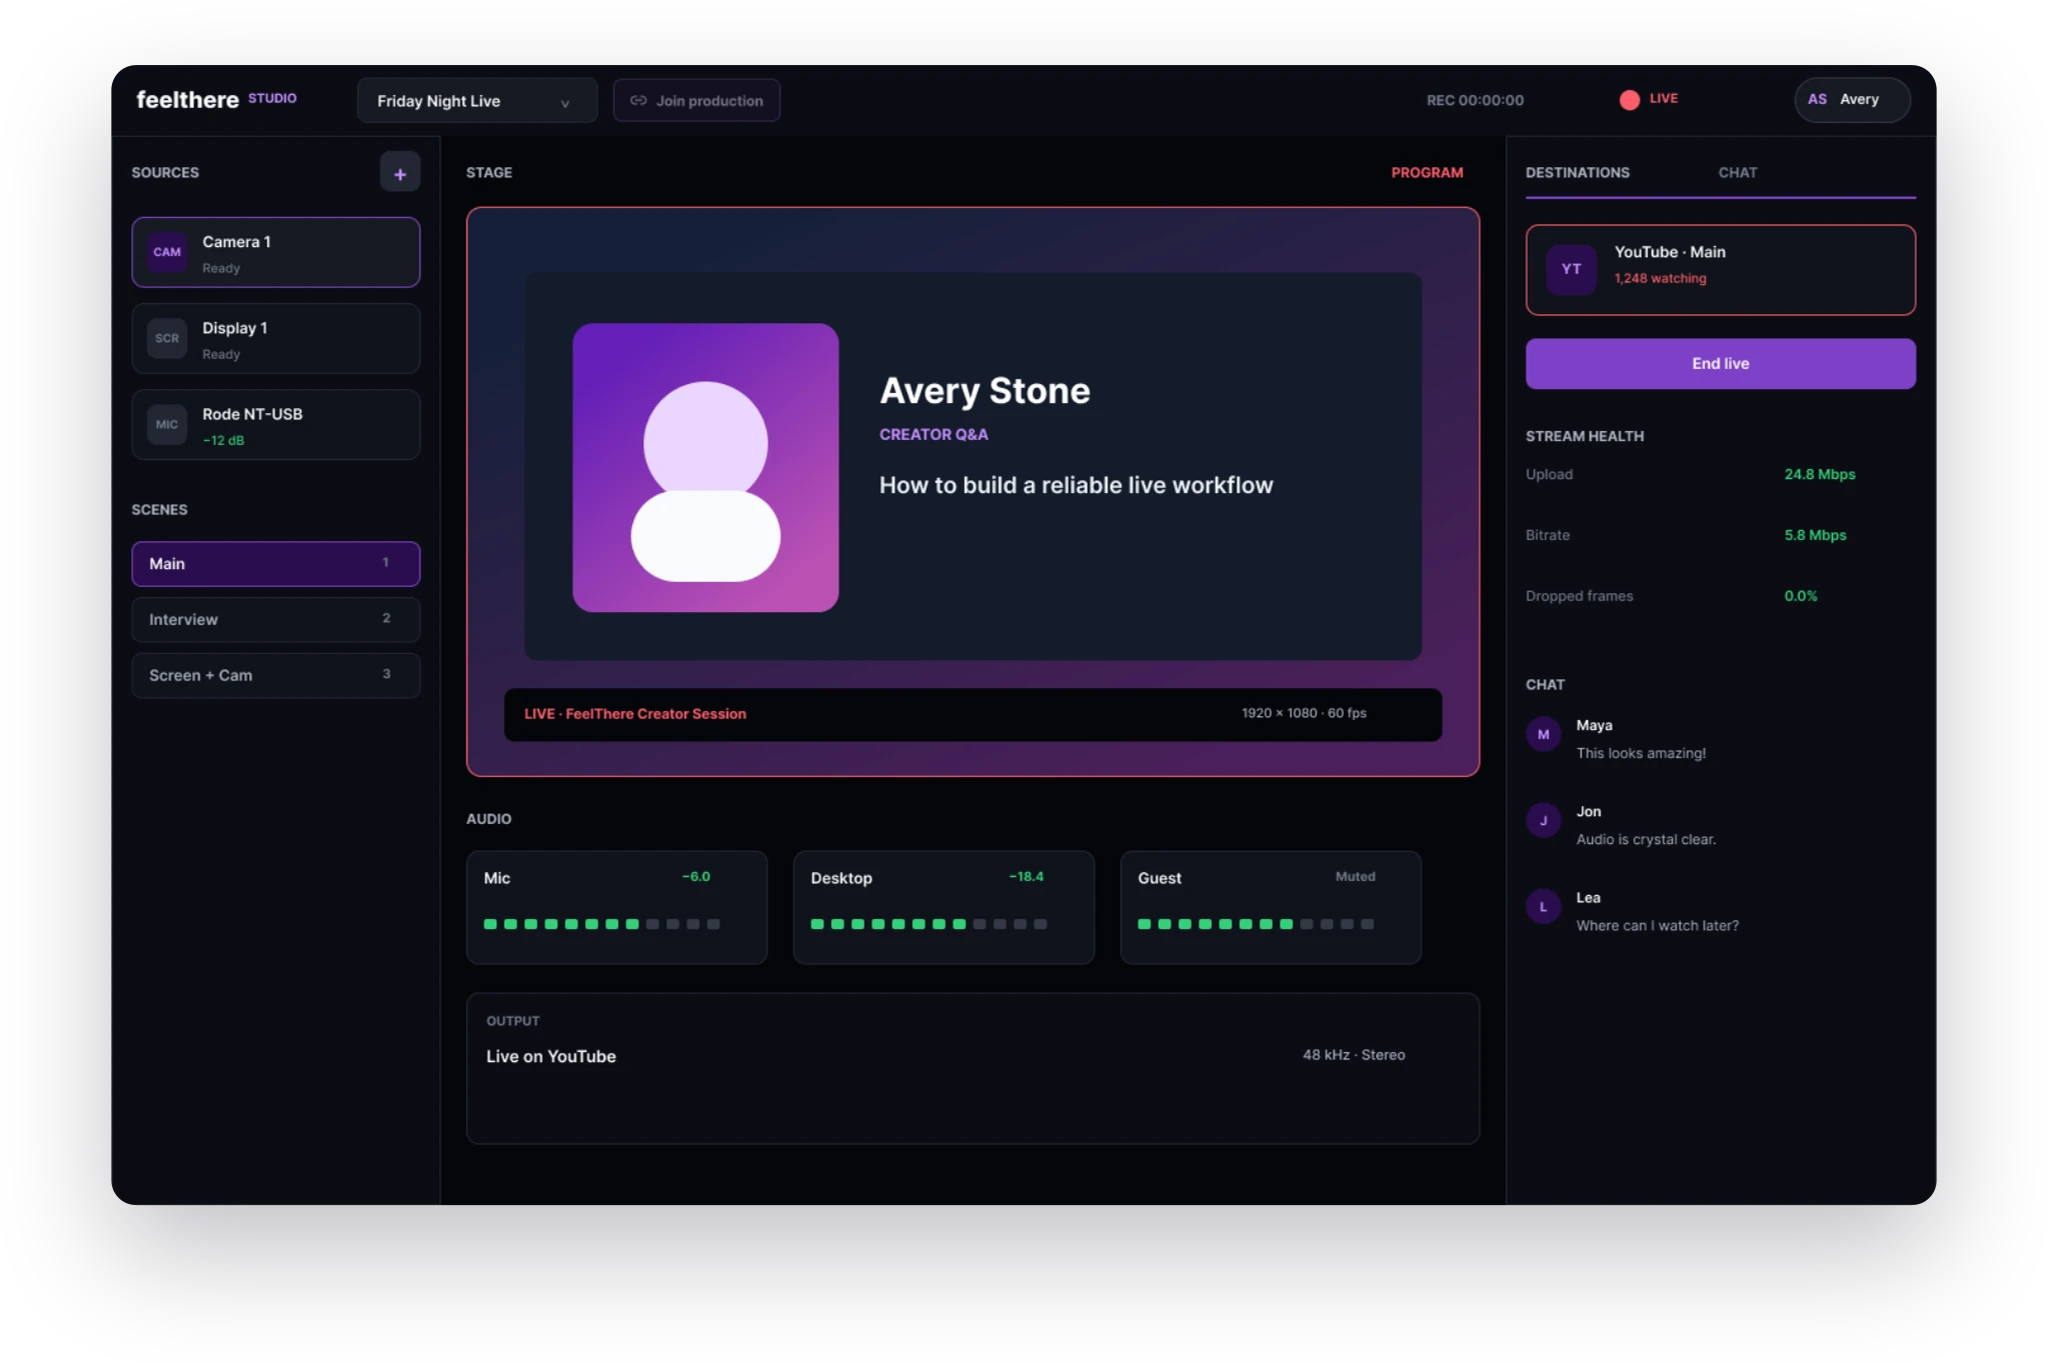2048x1363 pixels.
Task: Switch to the Destinations tab
Action: (x=1577, y=173)
